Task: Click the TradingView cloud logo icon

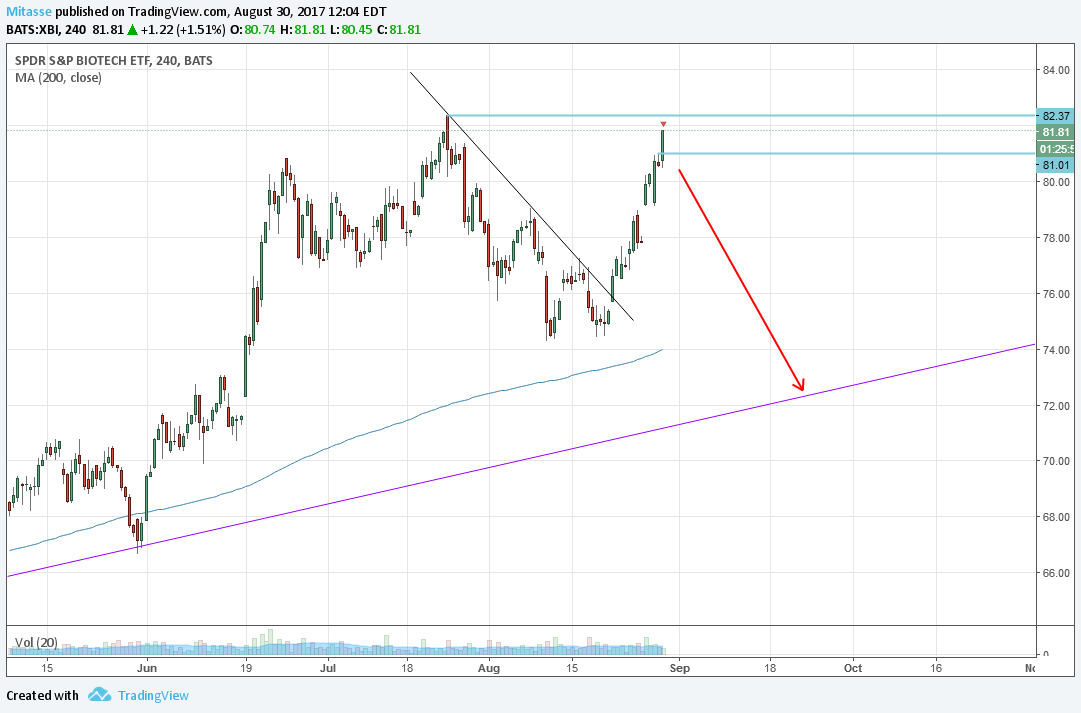Action: (99, 695)
